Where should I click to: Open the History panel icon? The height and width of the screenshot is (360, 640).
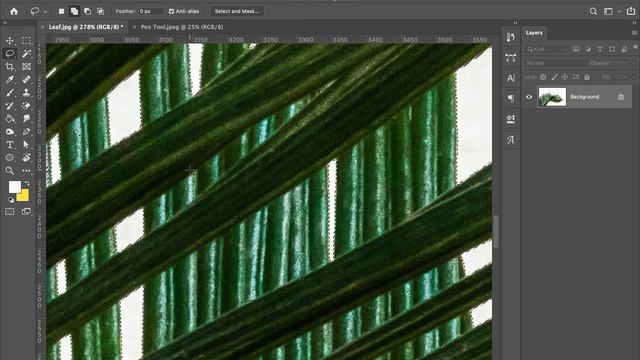point(511,38)
